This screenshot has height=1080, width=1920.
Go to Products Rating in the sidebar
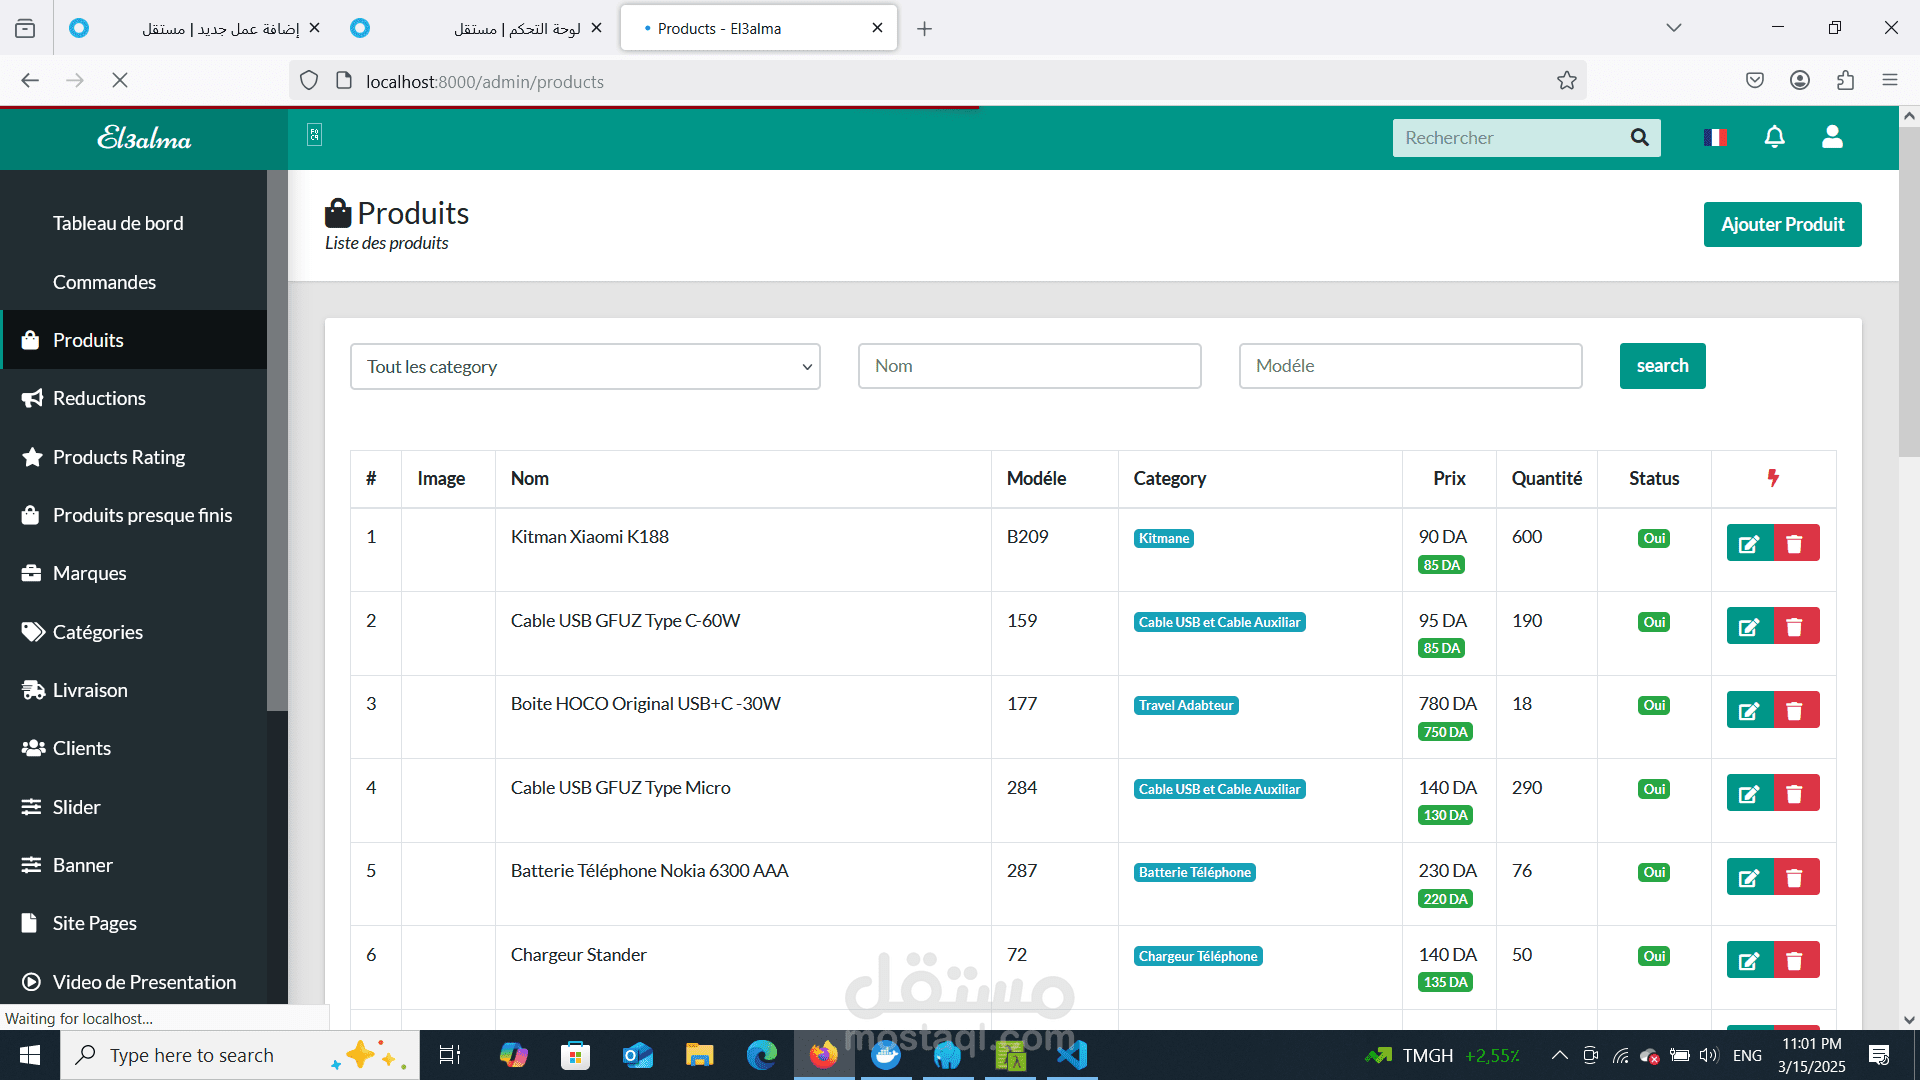pyautogui.click(x=118, y=457)
